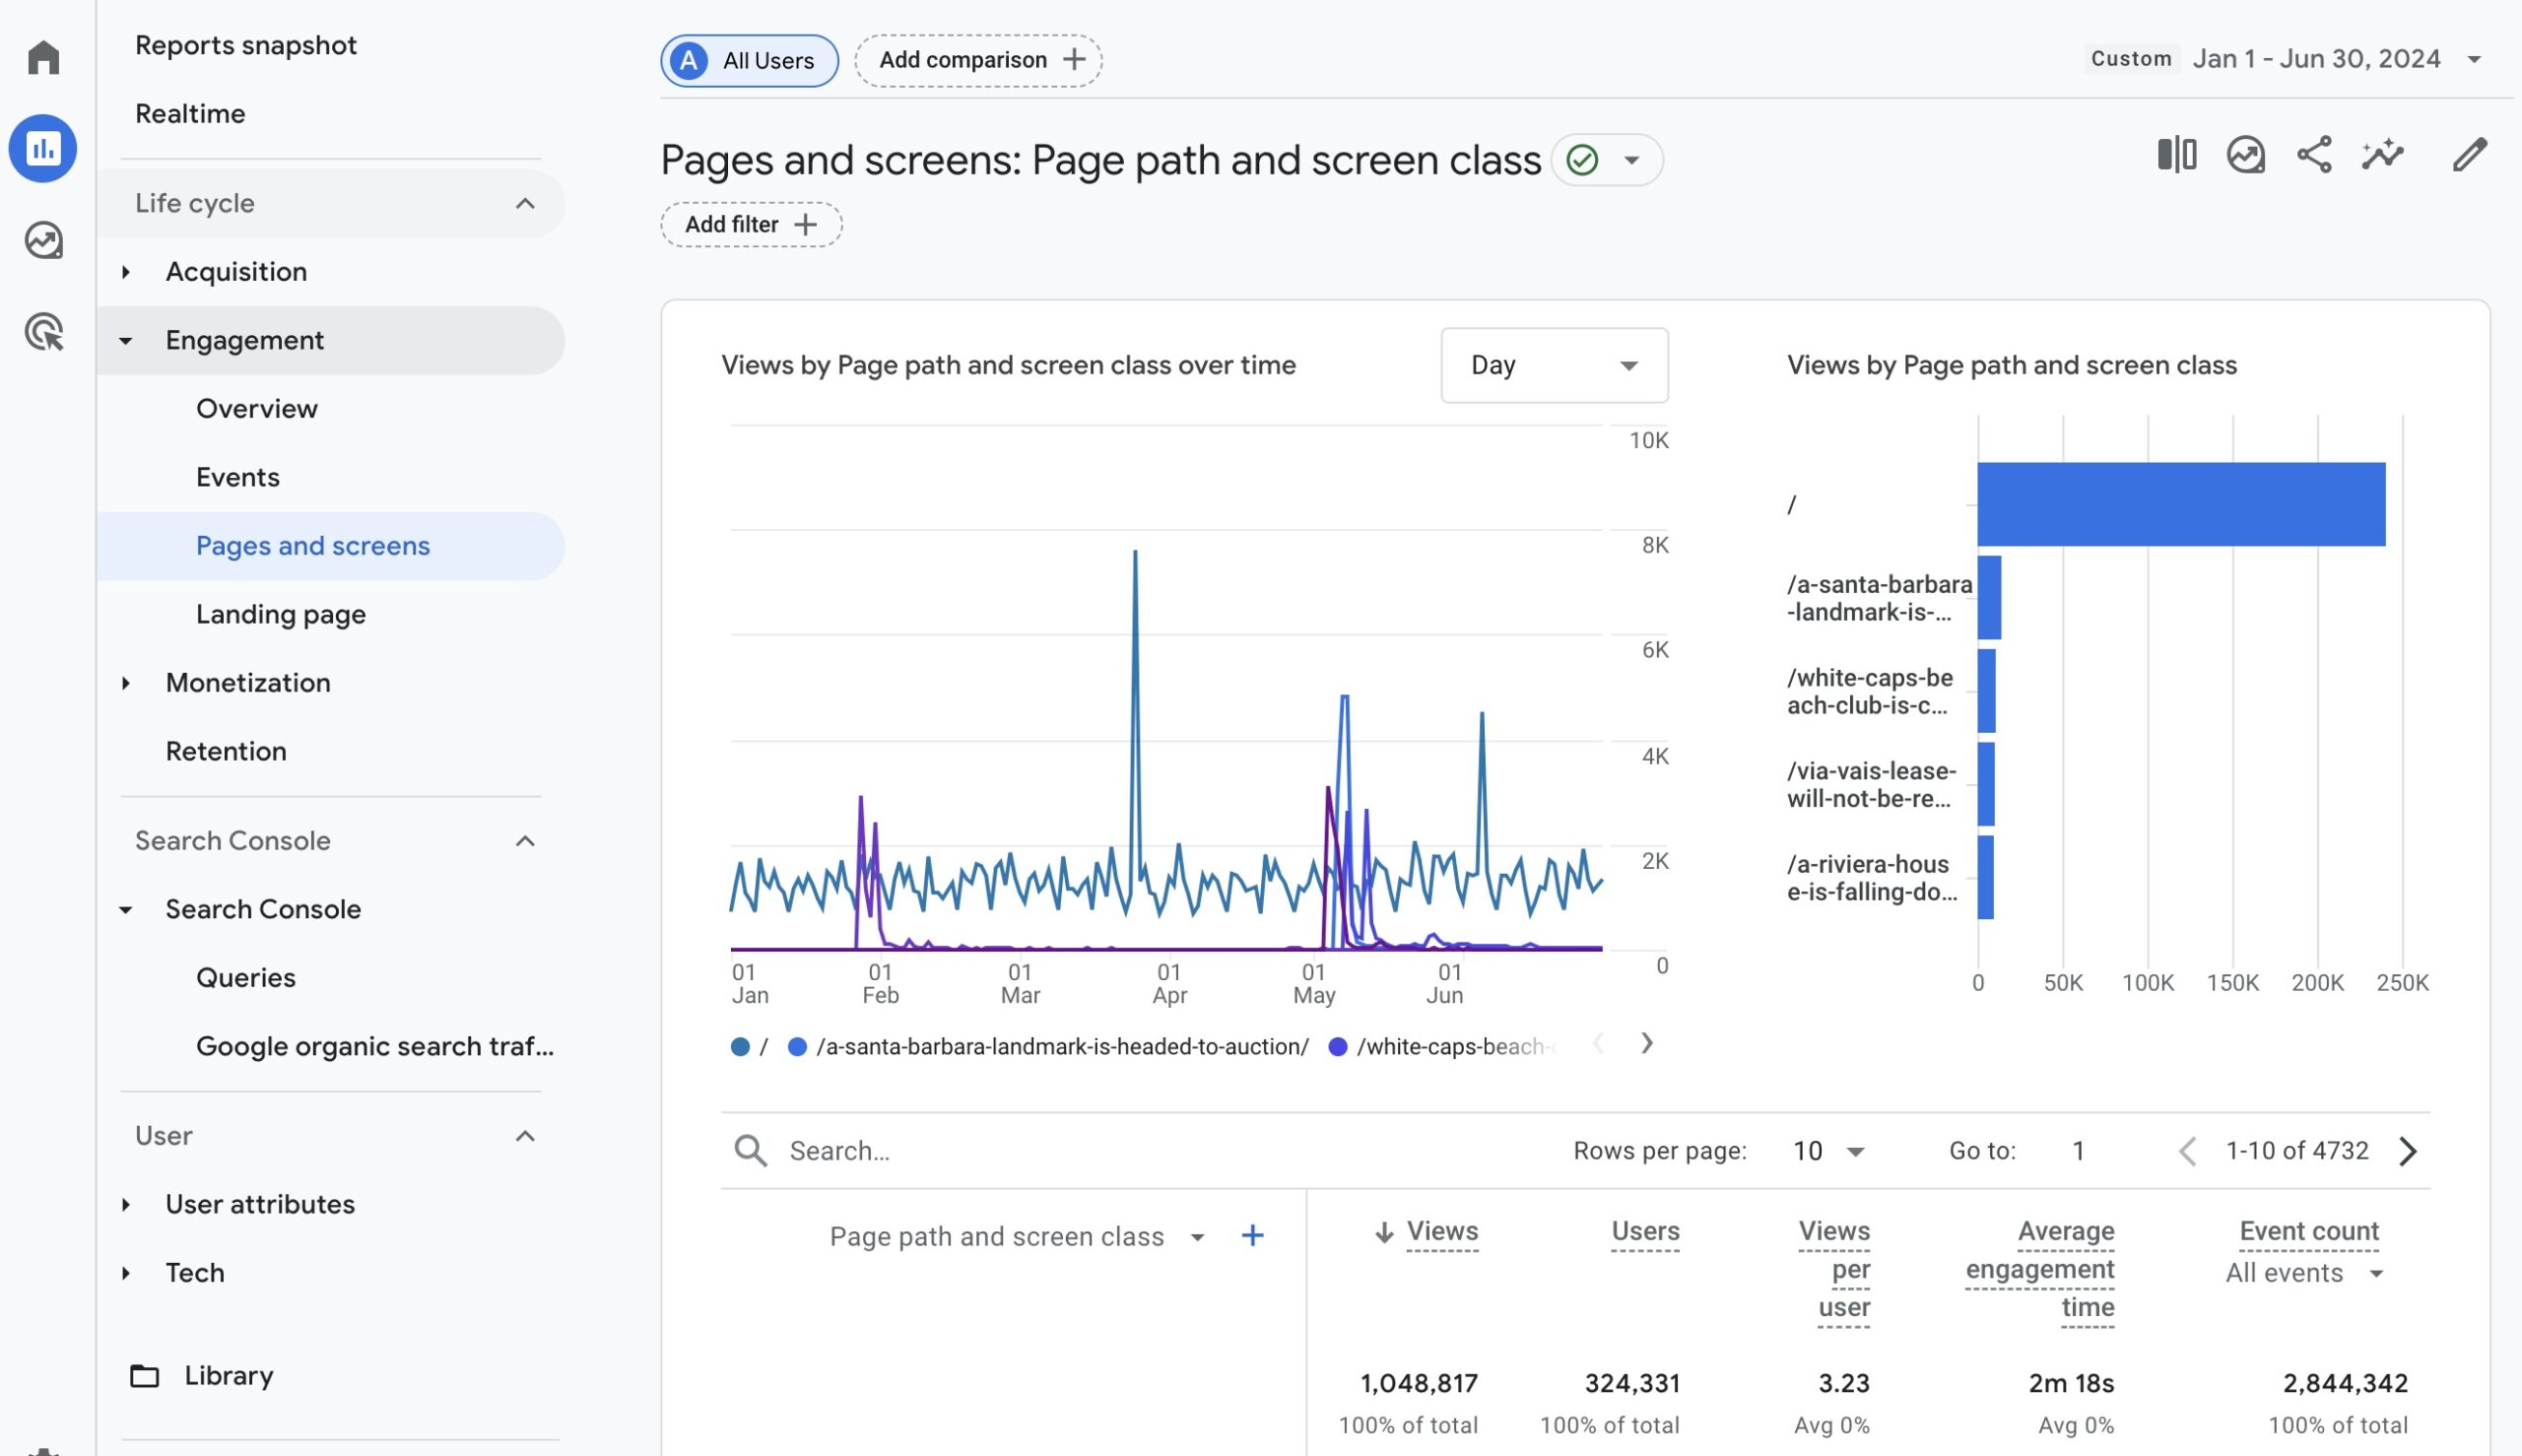2522x1456 pixels.
Task: Open the Explore icon in left rail
Action: pyautogui.click(x=43, y=240)
